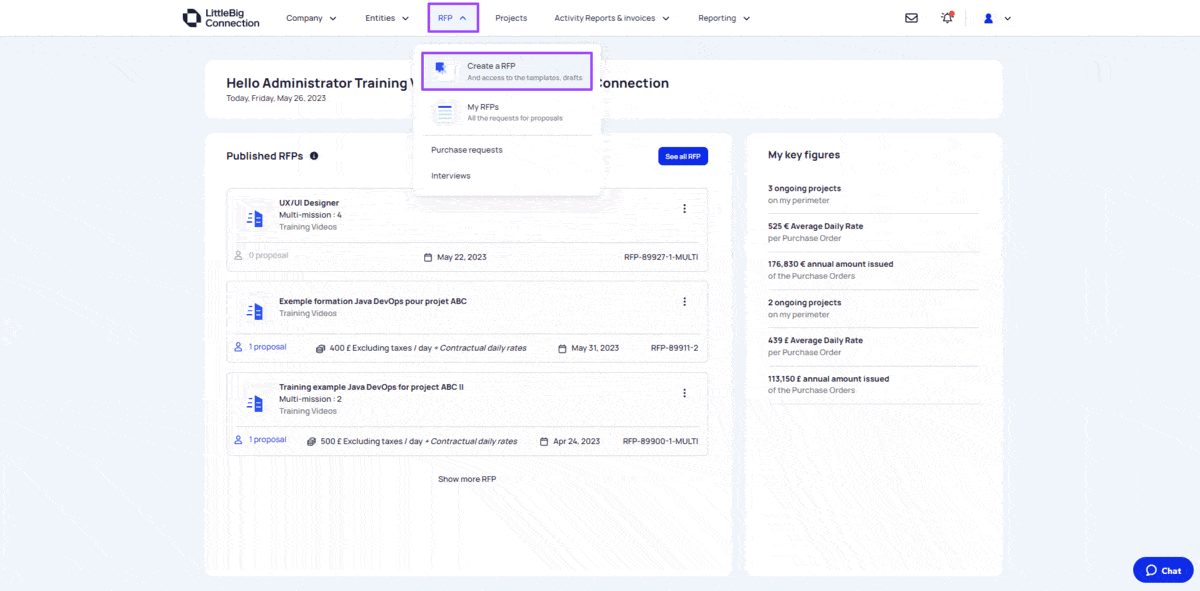Screen dimensions: 1200x591
Task: Click the UX/UI Designer document icon
Action: pyautogui.click(x=254, y=219)
